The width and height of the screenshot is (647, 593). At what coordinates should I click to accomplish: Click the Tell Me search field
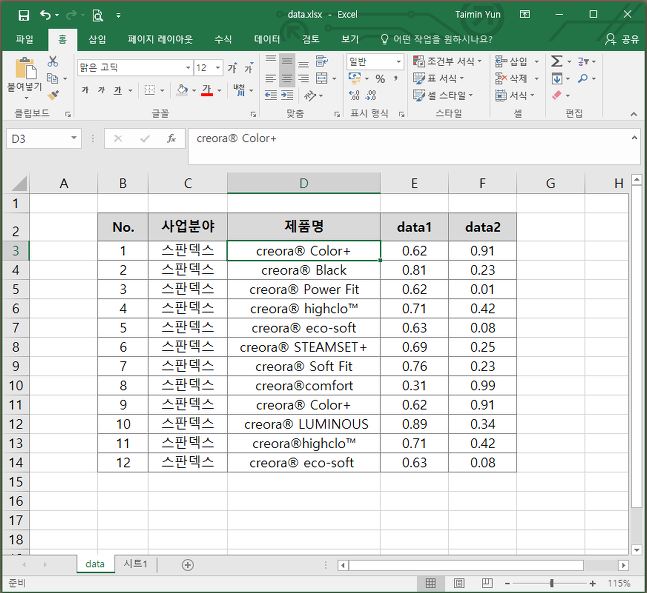pos(436,39)
